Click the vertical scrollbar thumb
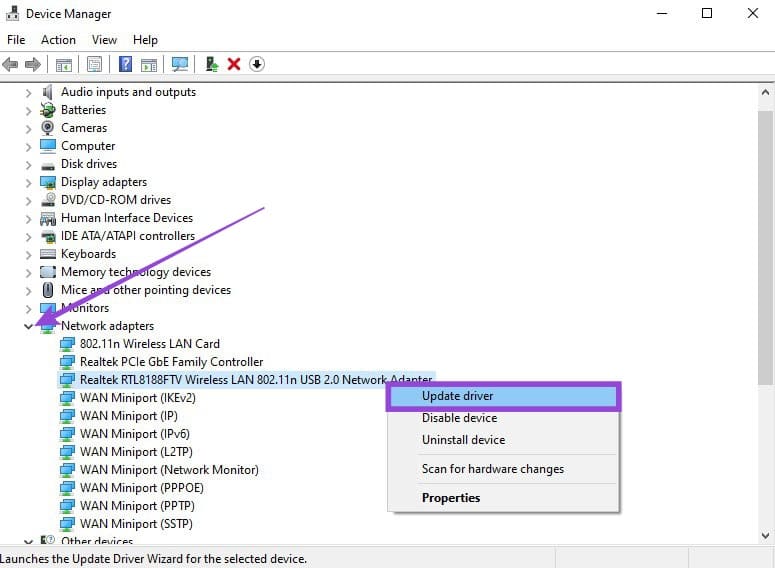This screenshot has width=775, height=568. click(x=765, y=248)
